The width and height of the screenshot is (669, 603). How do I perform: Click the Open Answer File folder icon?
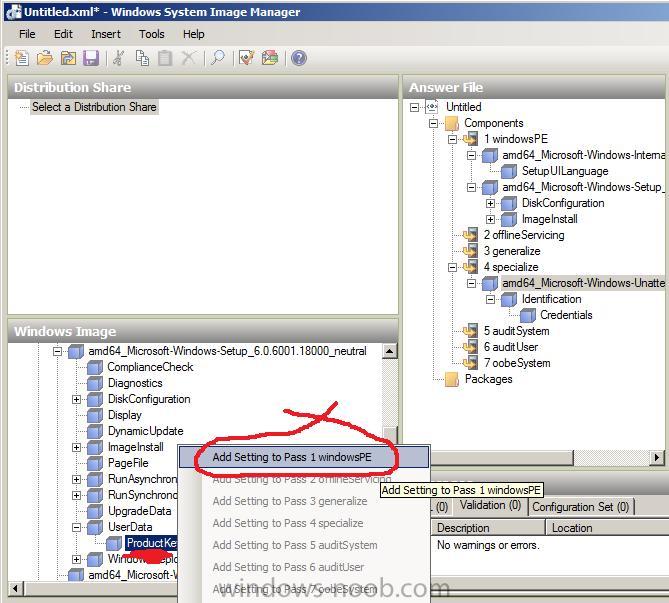pos(45,58)
